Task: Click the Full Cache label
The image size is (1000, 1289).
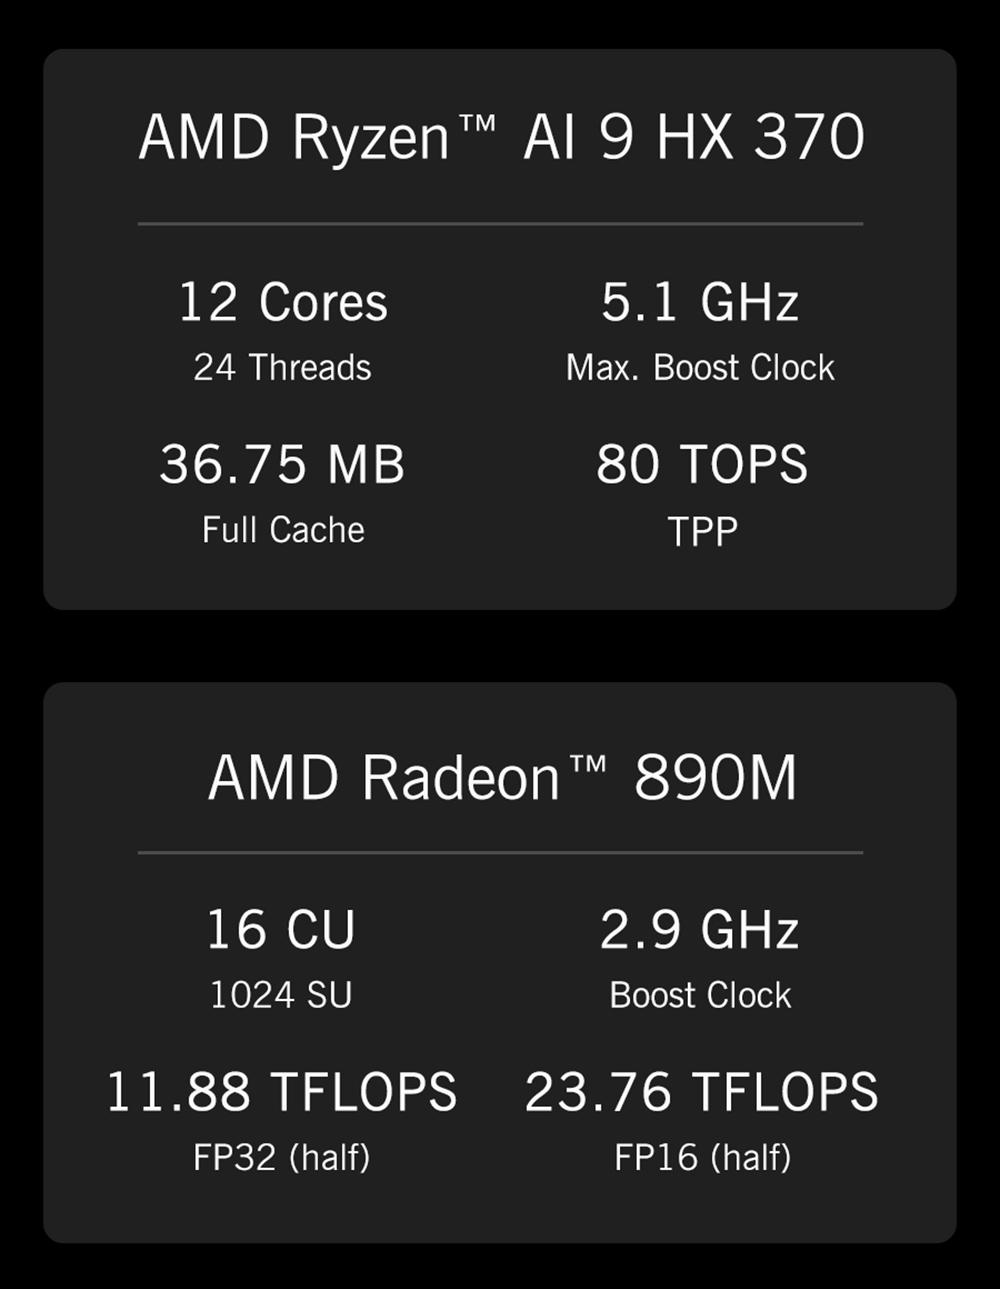Action: click(x=283, y=530)
